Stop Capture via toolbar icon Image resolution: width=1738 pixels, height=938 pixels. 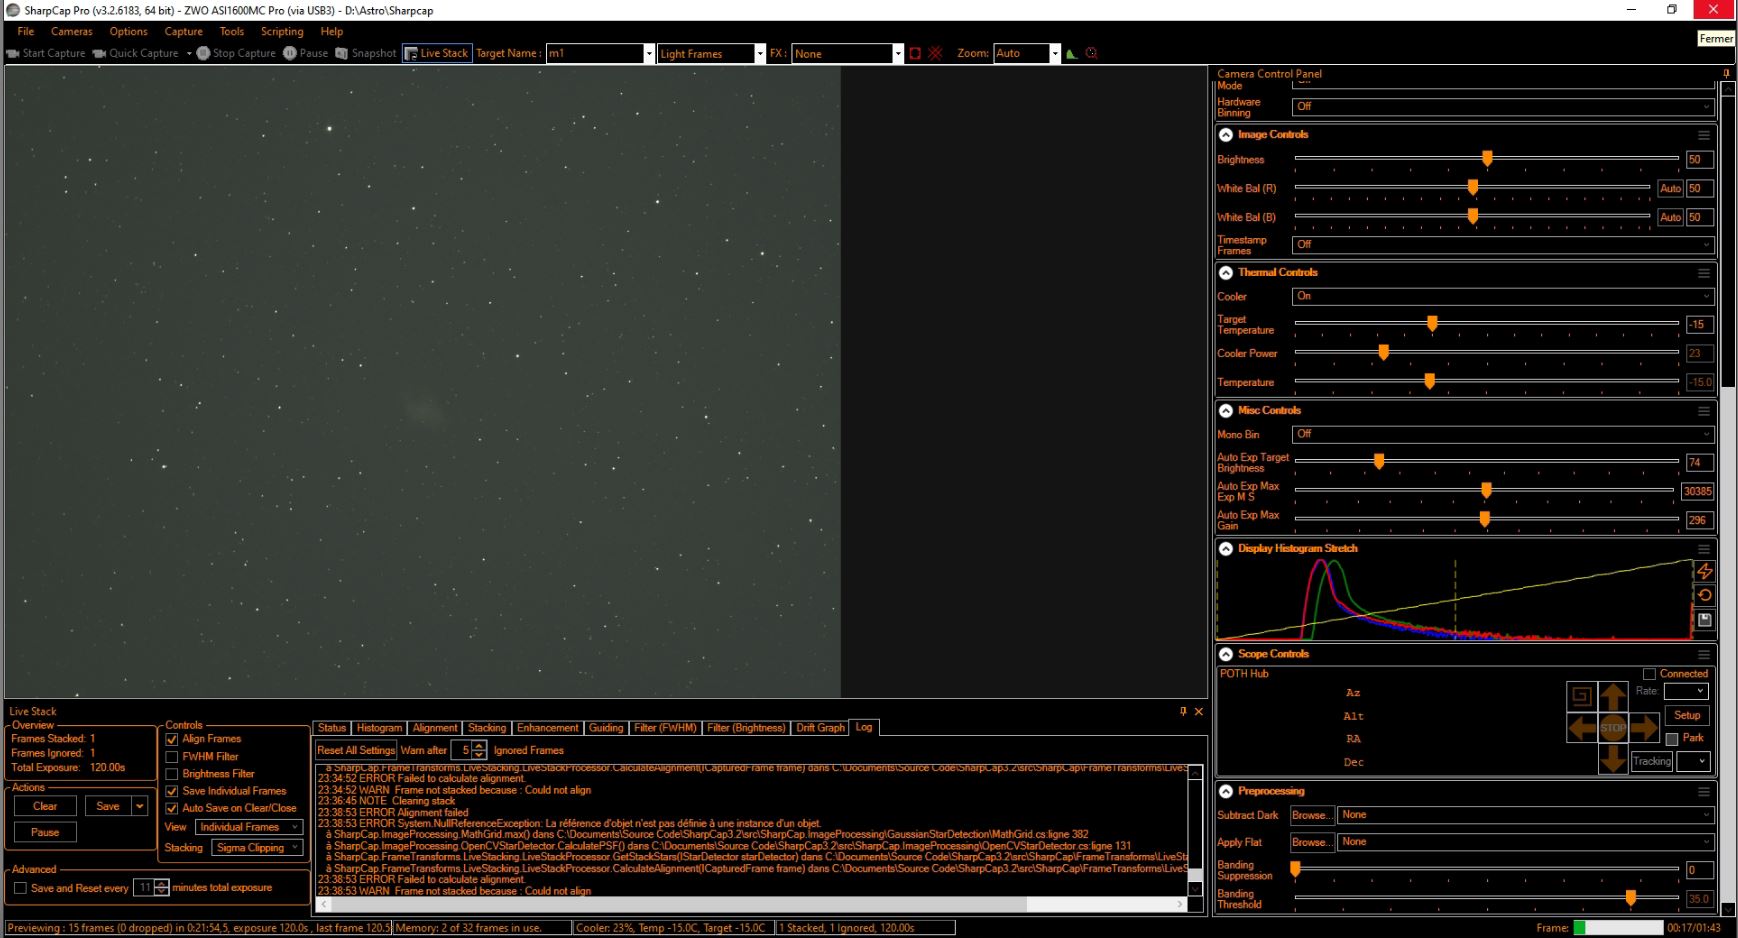pyautogui.click(x=203, y=53)
